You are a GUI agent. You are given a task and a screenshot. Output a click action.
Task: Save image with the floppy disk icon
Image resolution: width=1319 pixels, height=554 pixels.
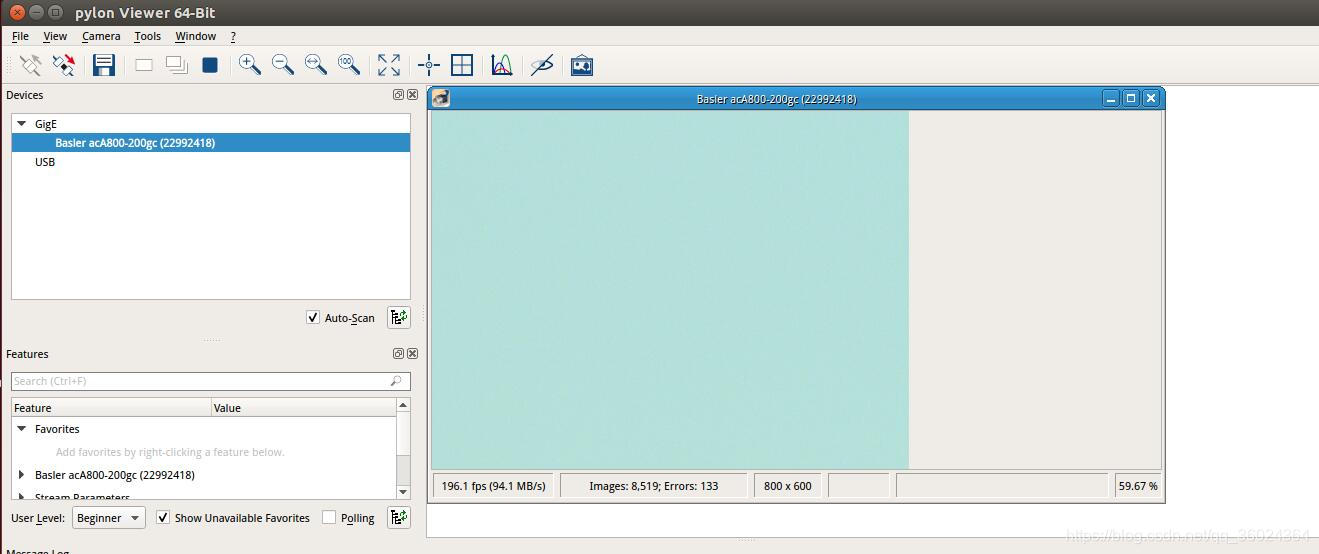tap(104, 65)
